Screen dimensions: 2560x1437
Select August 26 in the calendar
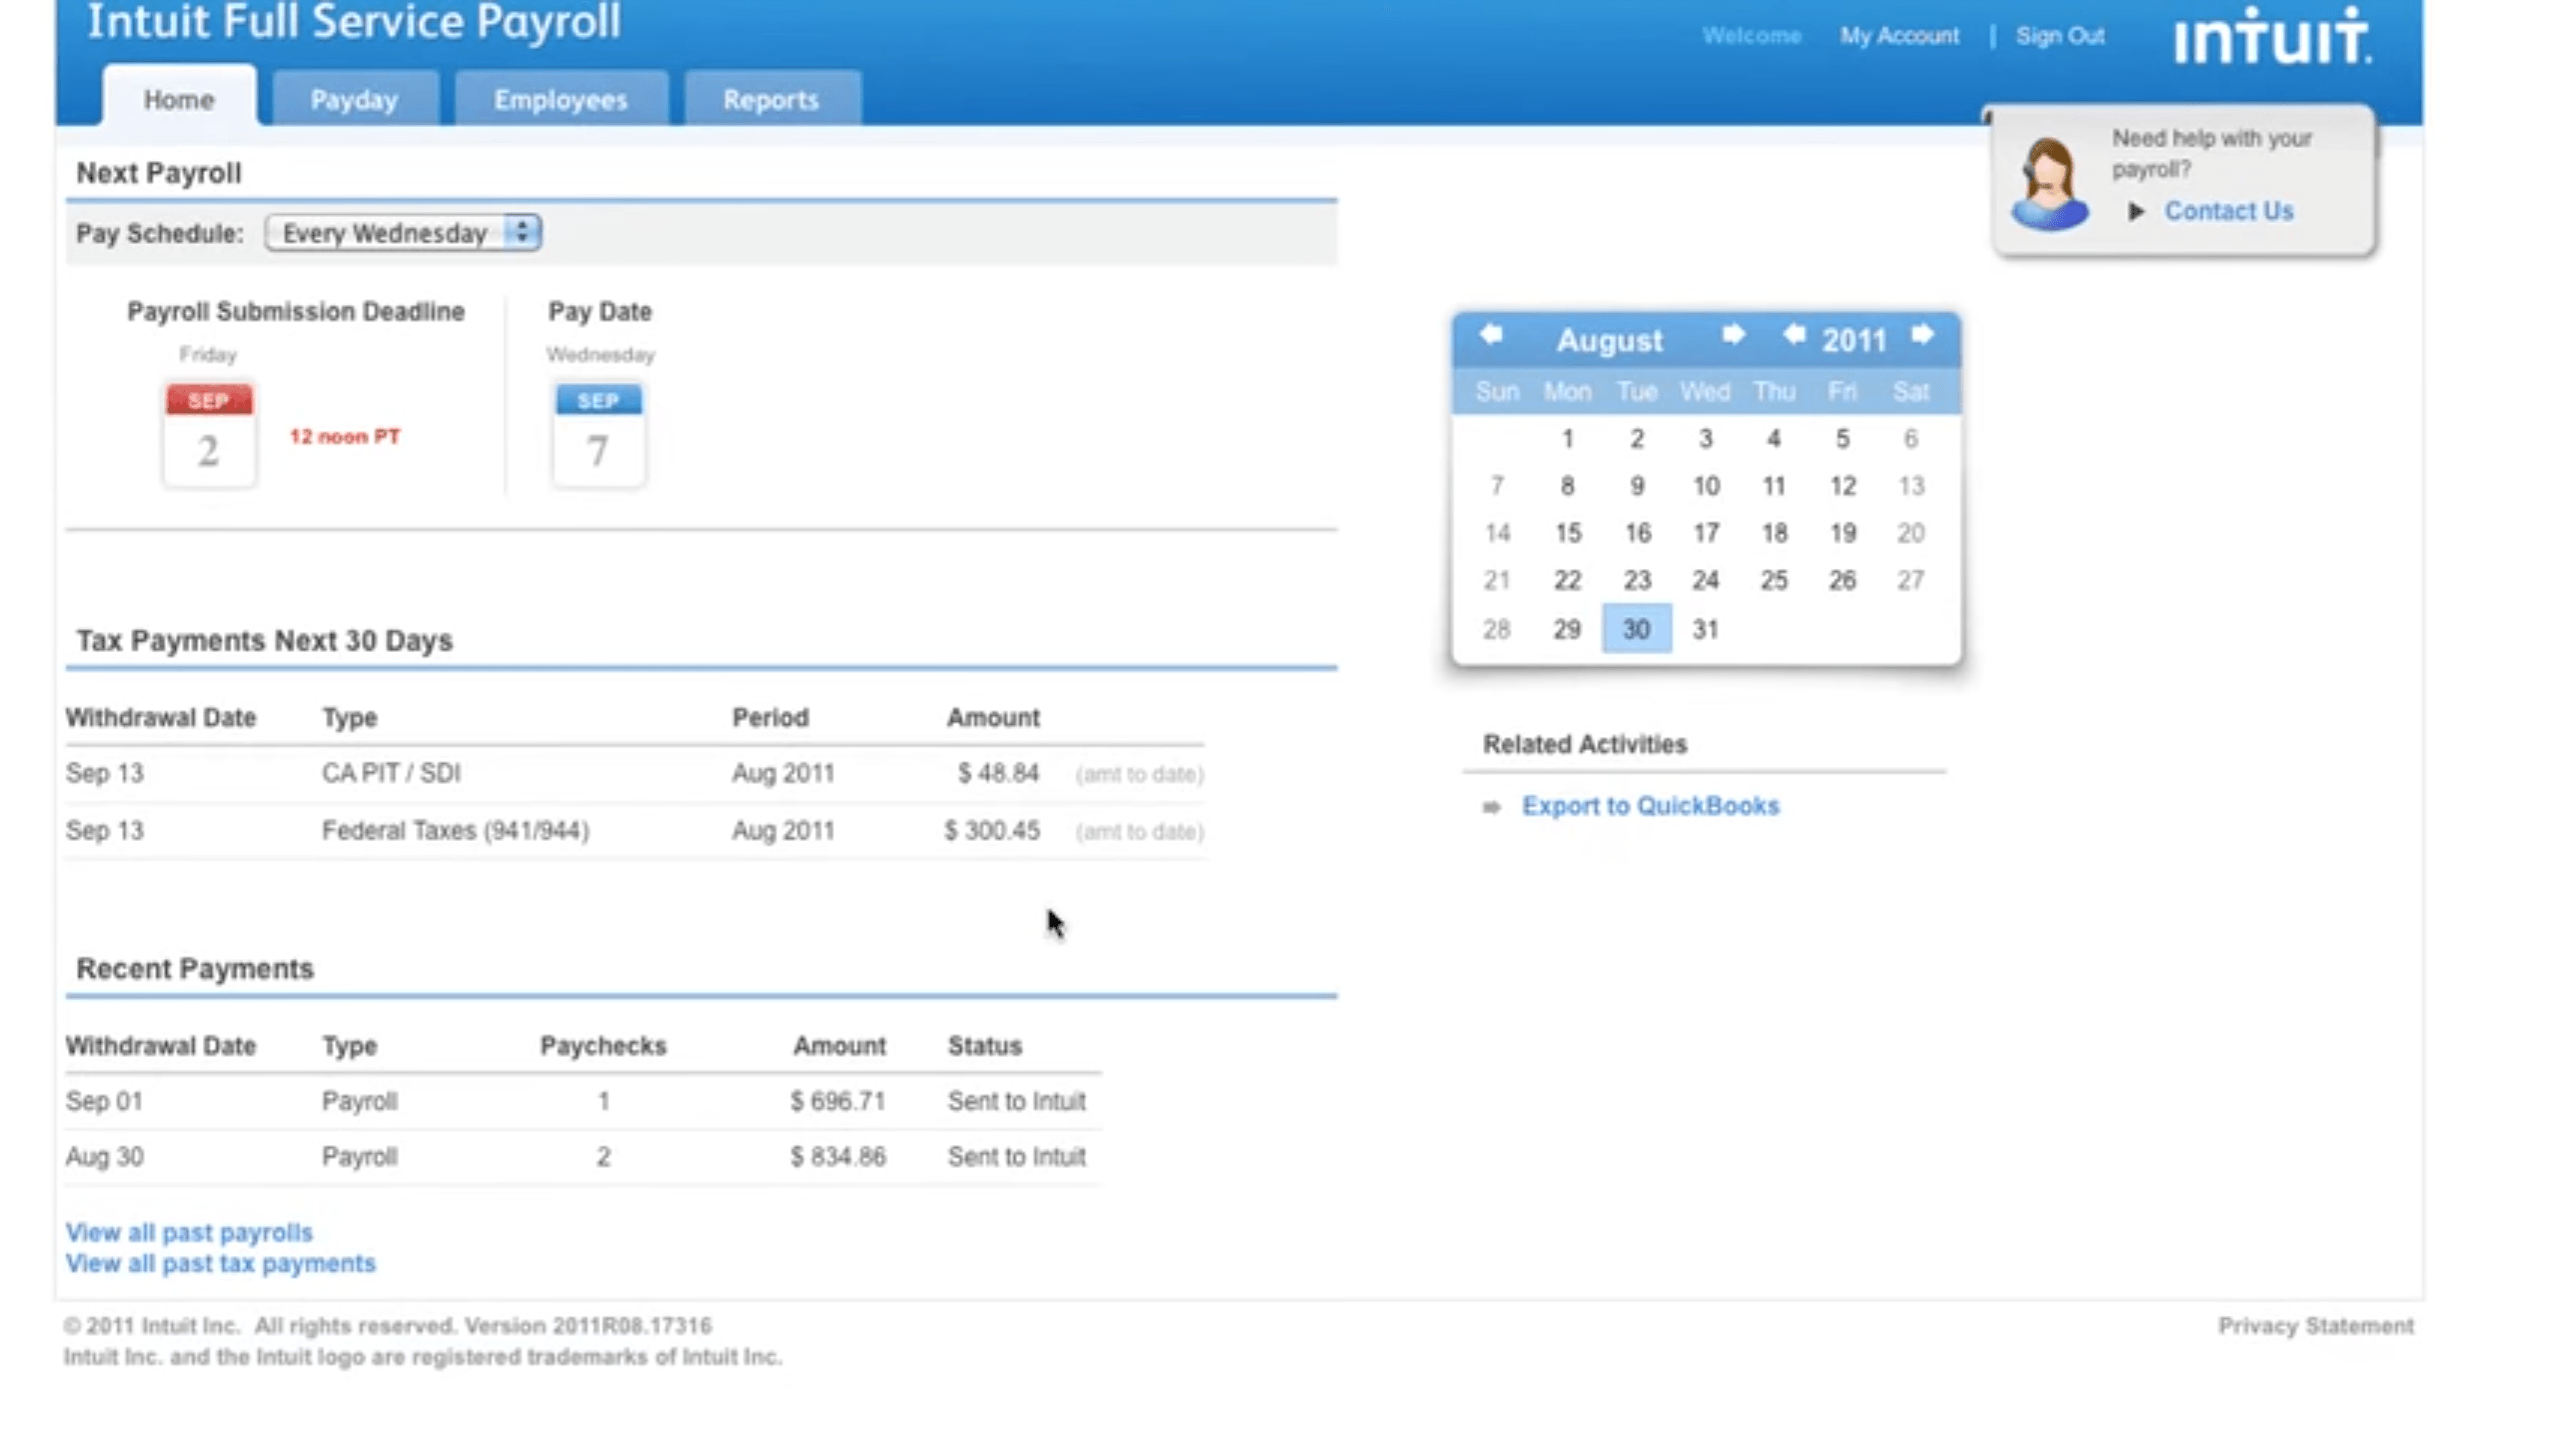tap(1842, 580)
